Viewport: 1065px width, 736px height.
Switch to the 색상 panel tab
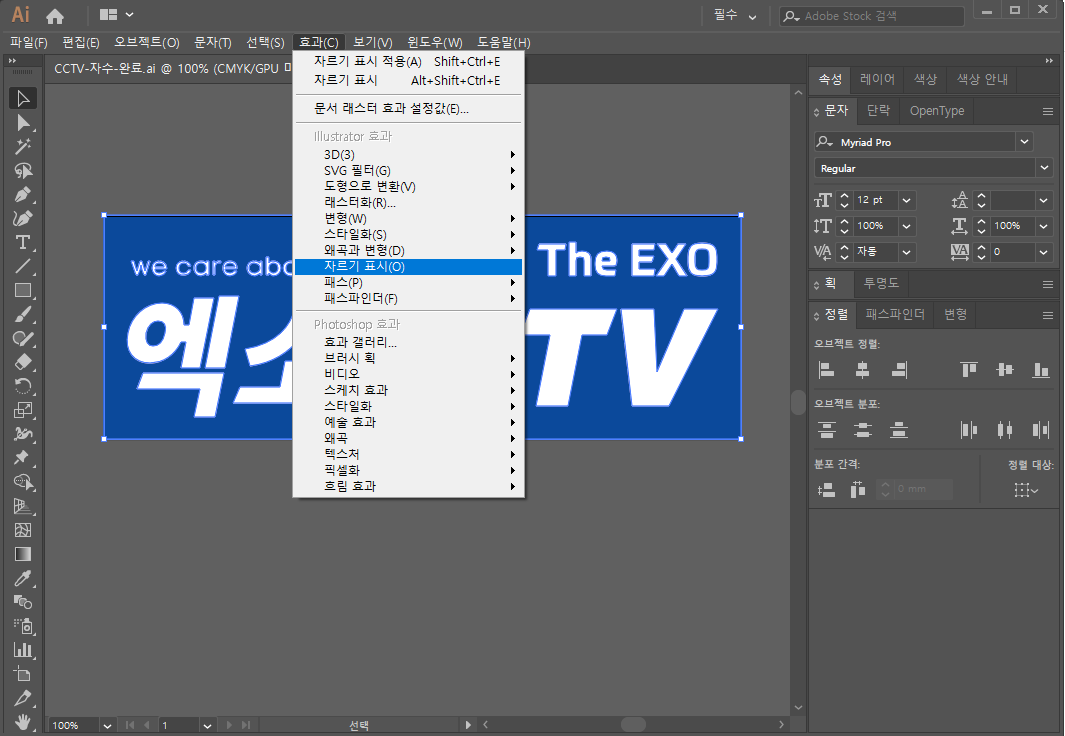click(x=925, y=79)
